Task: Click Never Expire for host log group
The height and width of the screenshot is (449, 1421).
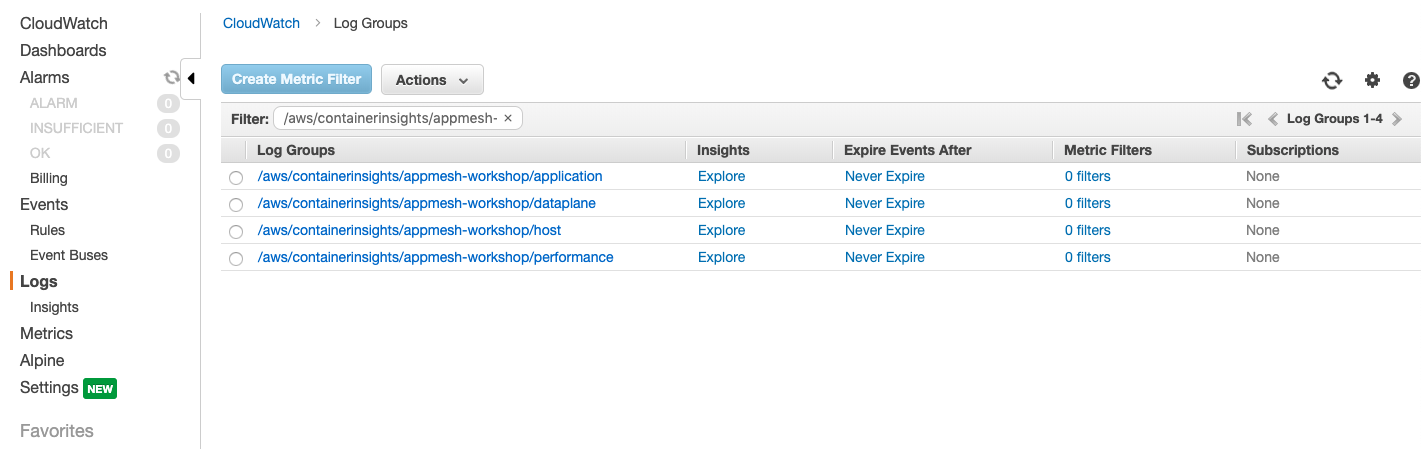Action: click(x=885, y=230)
